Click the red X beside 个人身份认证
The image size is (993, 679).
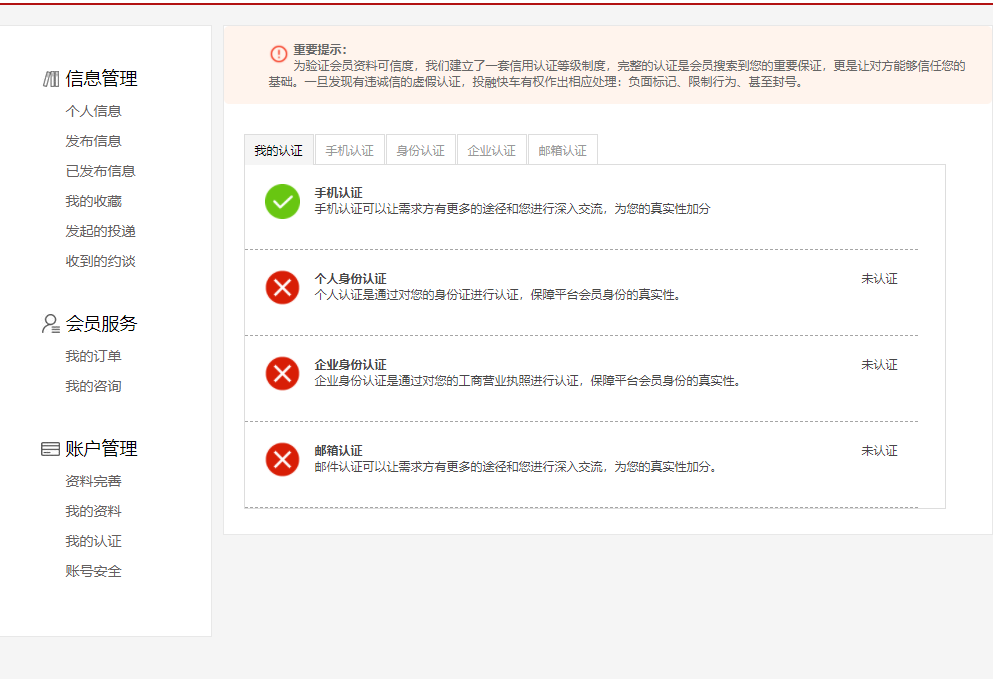click(282, 288)
